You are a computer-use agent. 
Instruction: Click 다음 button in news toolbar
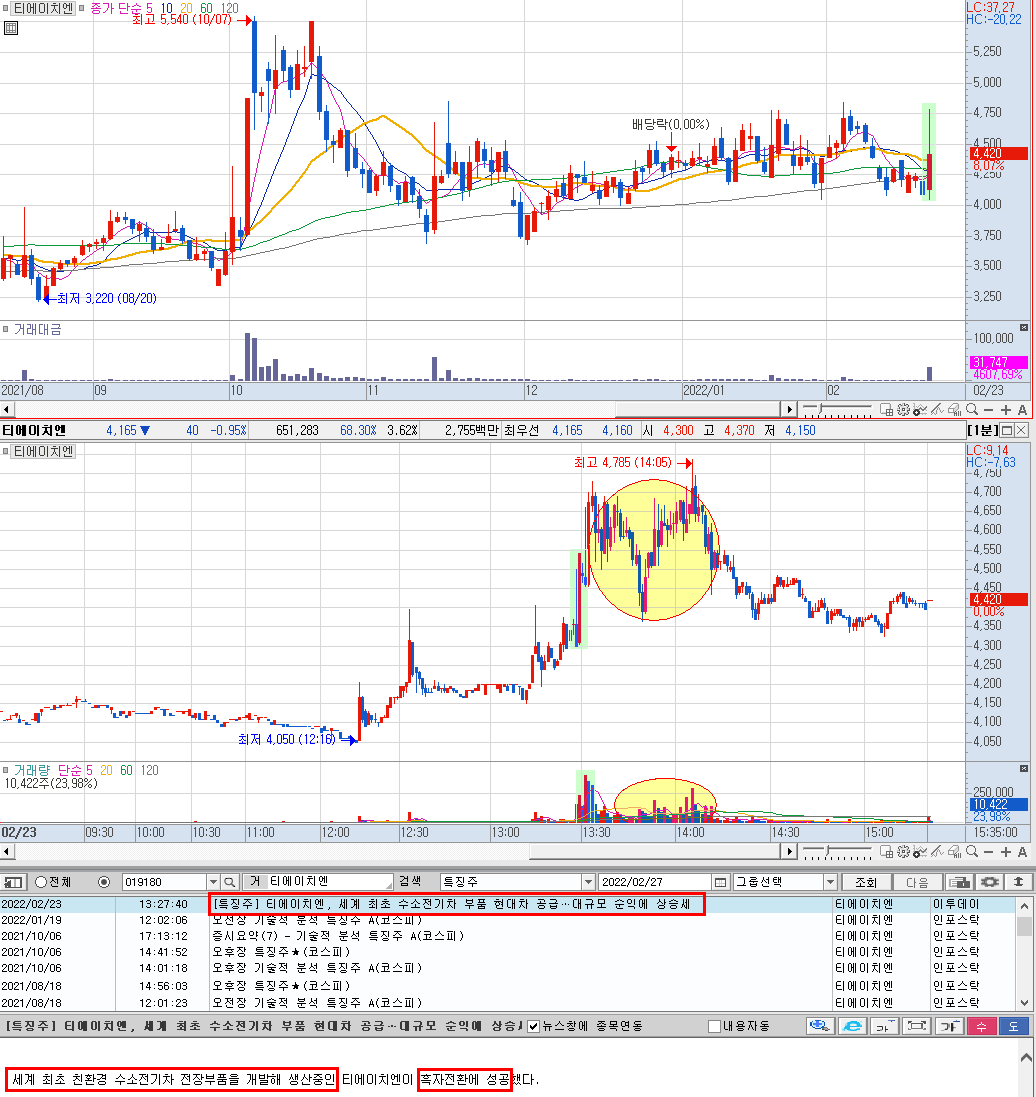click(917, 882)
